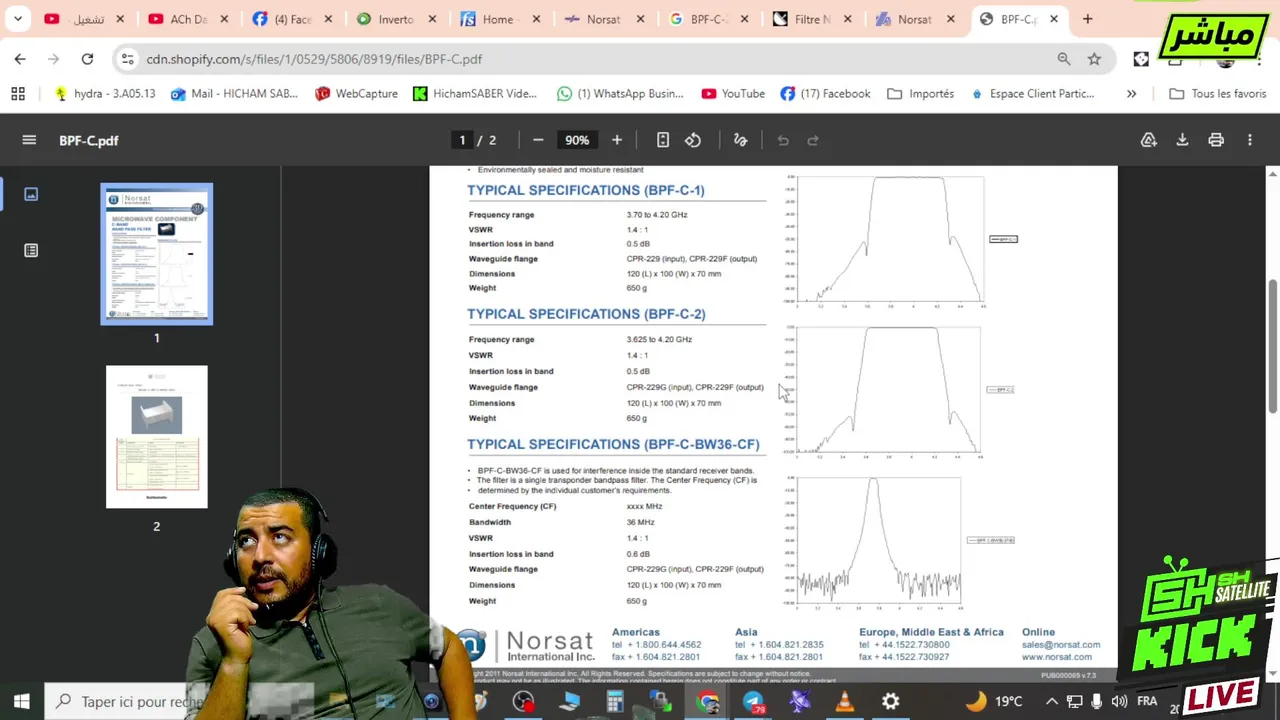Click the www.norsat.com link in PDF
1280x720 pixels.
point(1056,657)
